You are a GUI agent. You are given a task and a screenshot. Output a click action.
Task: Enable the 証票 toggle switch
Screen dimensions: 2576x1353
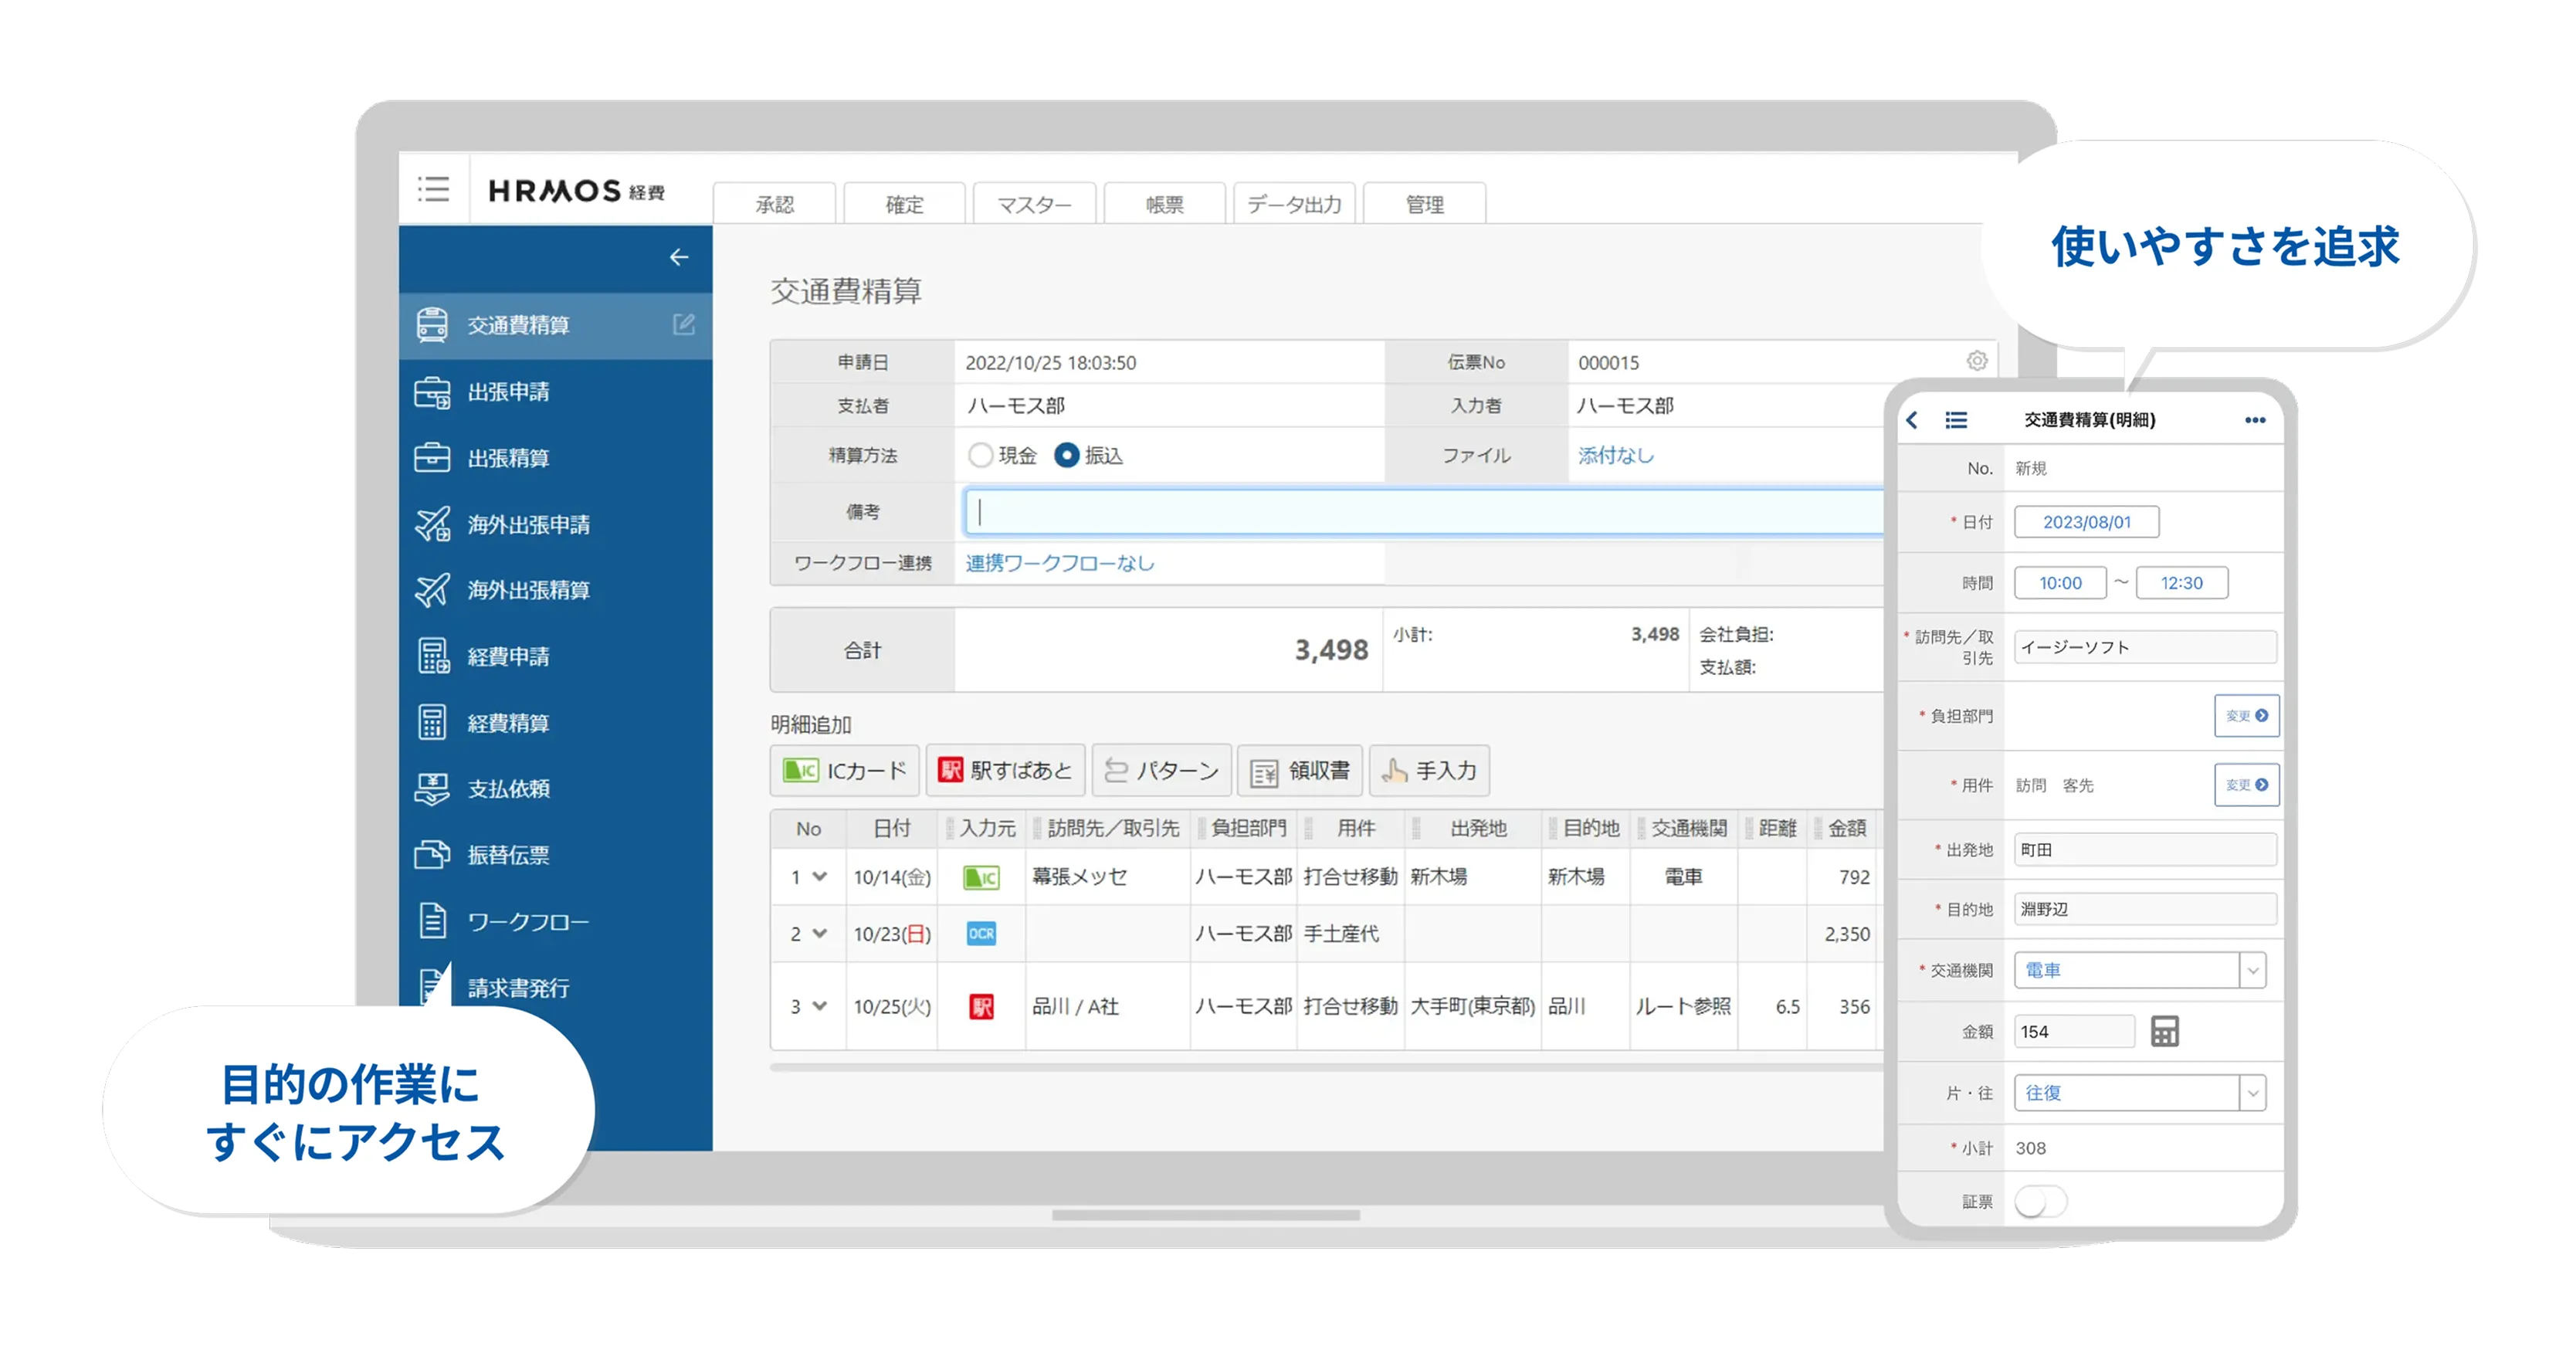click(2040, 1202)
